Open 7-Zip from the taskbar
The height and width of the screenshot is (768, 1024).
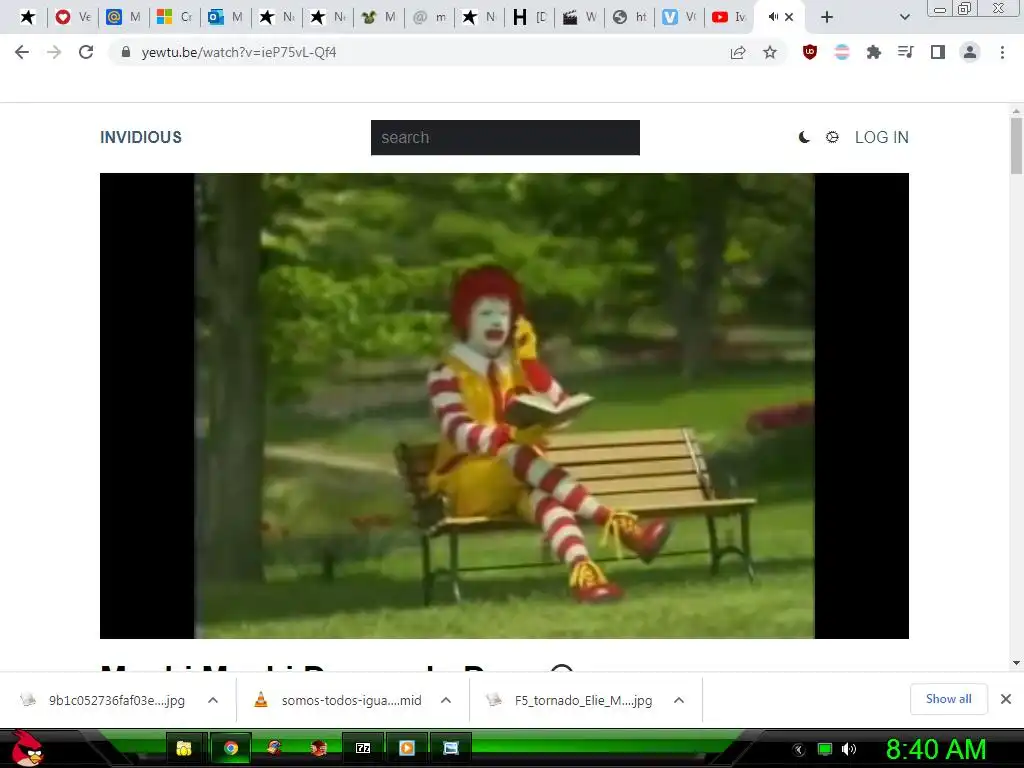click(363, 748)
